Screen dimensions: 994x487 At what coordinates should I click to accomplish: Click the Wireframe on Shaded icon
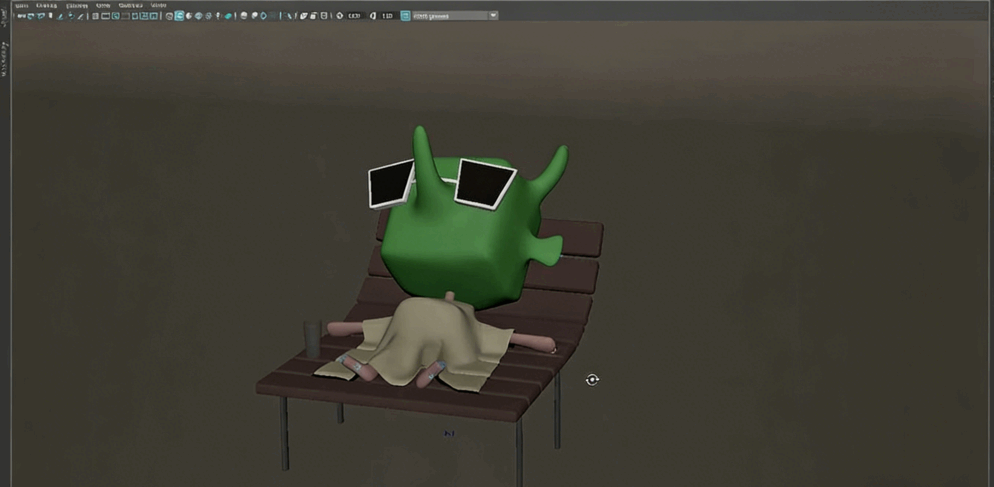tap(198, 16)
